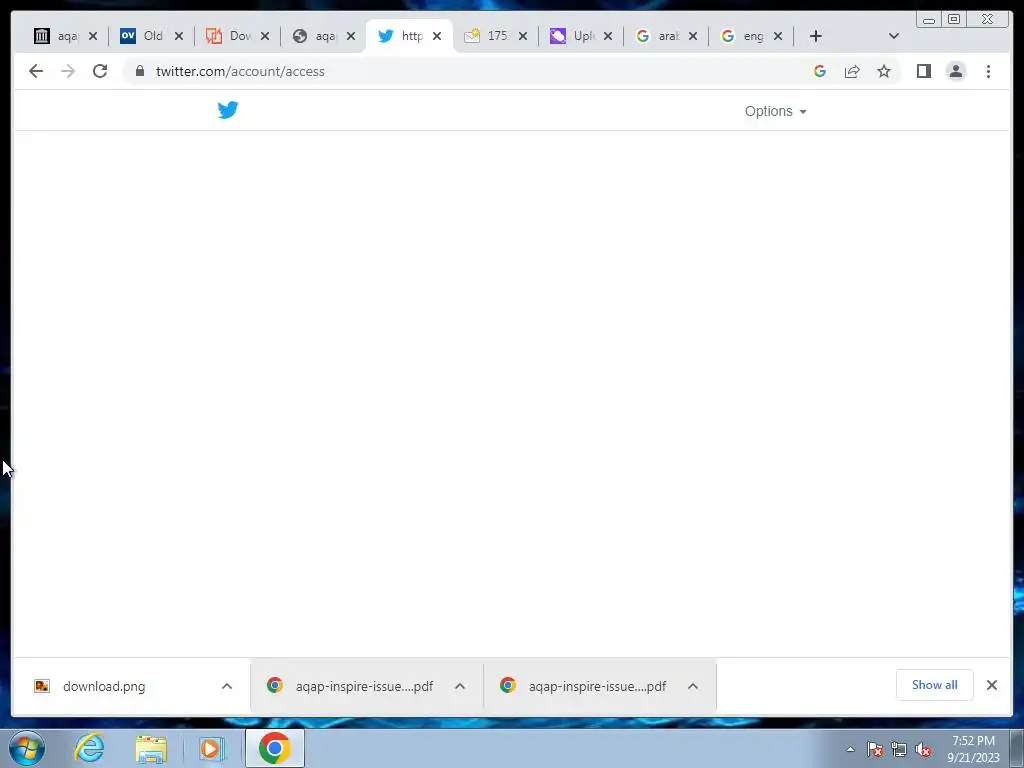Share this page using share icon

pyautogui.click(x=852, y=71)
